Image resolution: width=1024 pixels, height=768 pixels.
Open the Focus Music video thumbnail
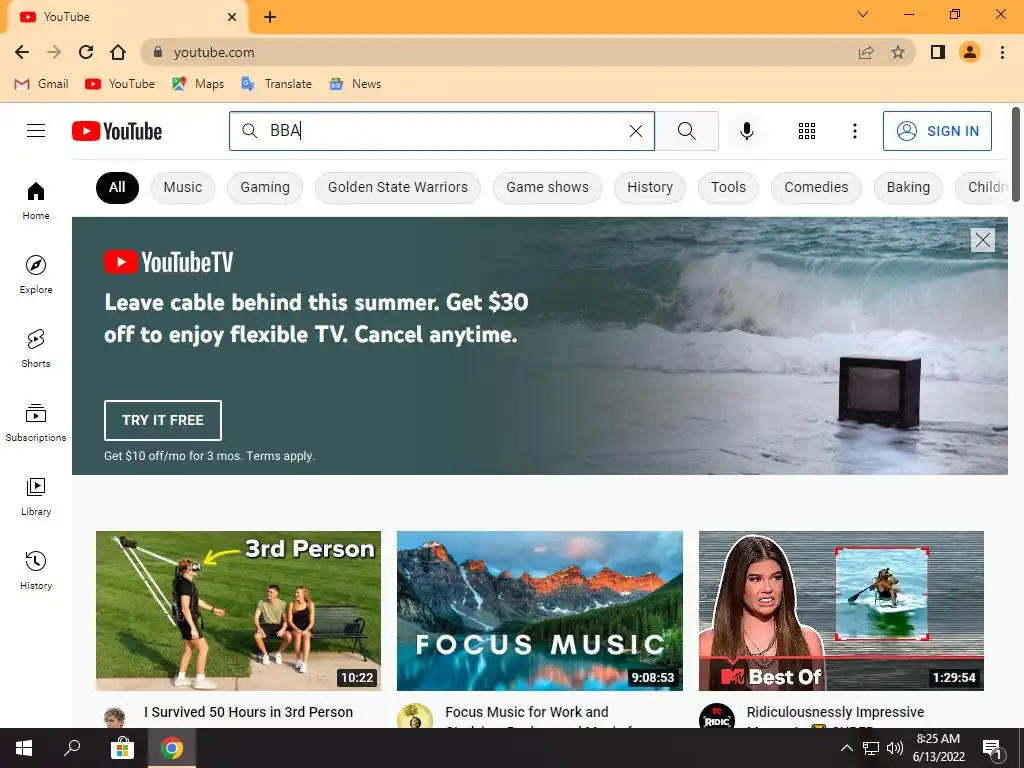pos(539,611)
